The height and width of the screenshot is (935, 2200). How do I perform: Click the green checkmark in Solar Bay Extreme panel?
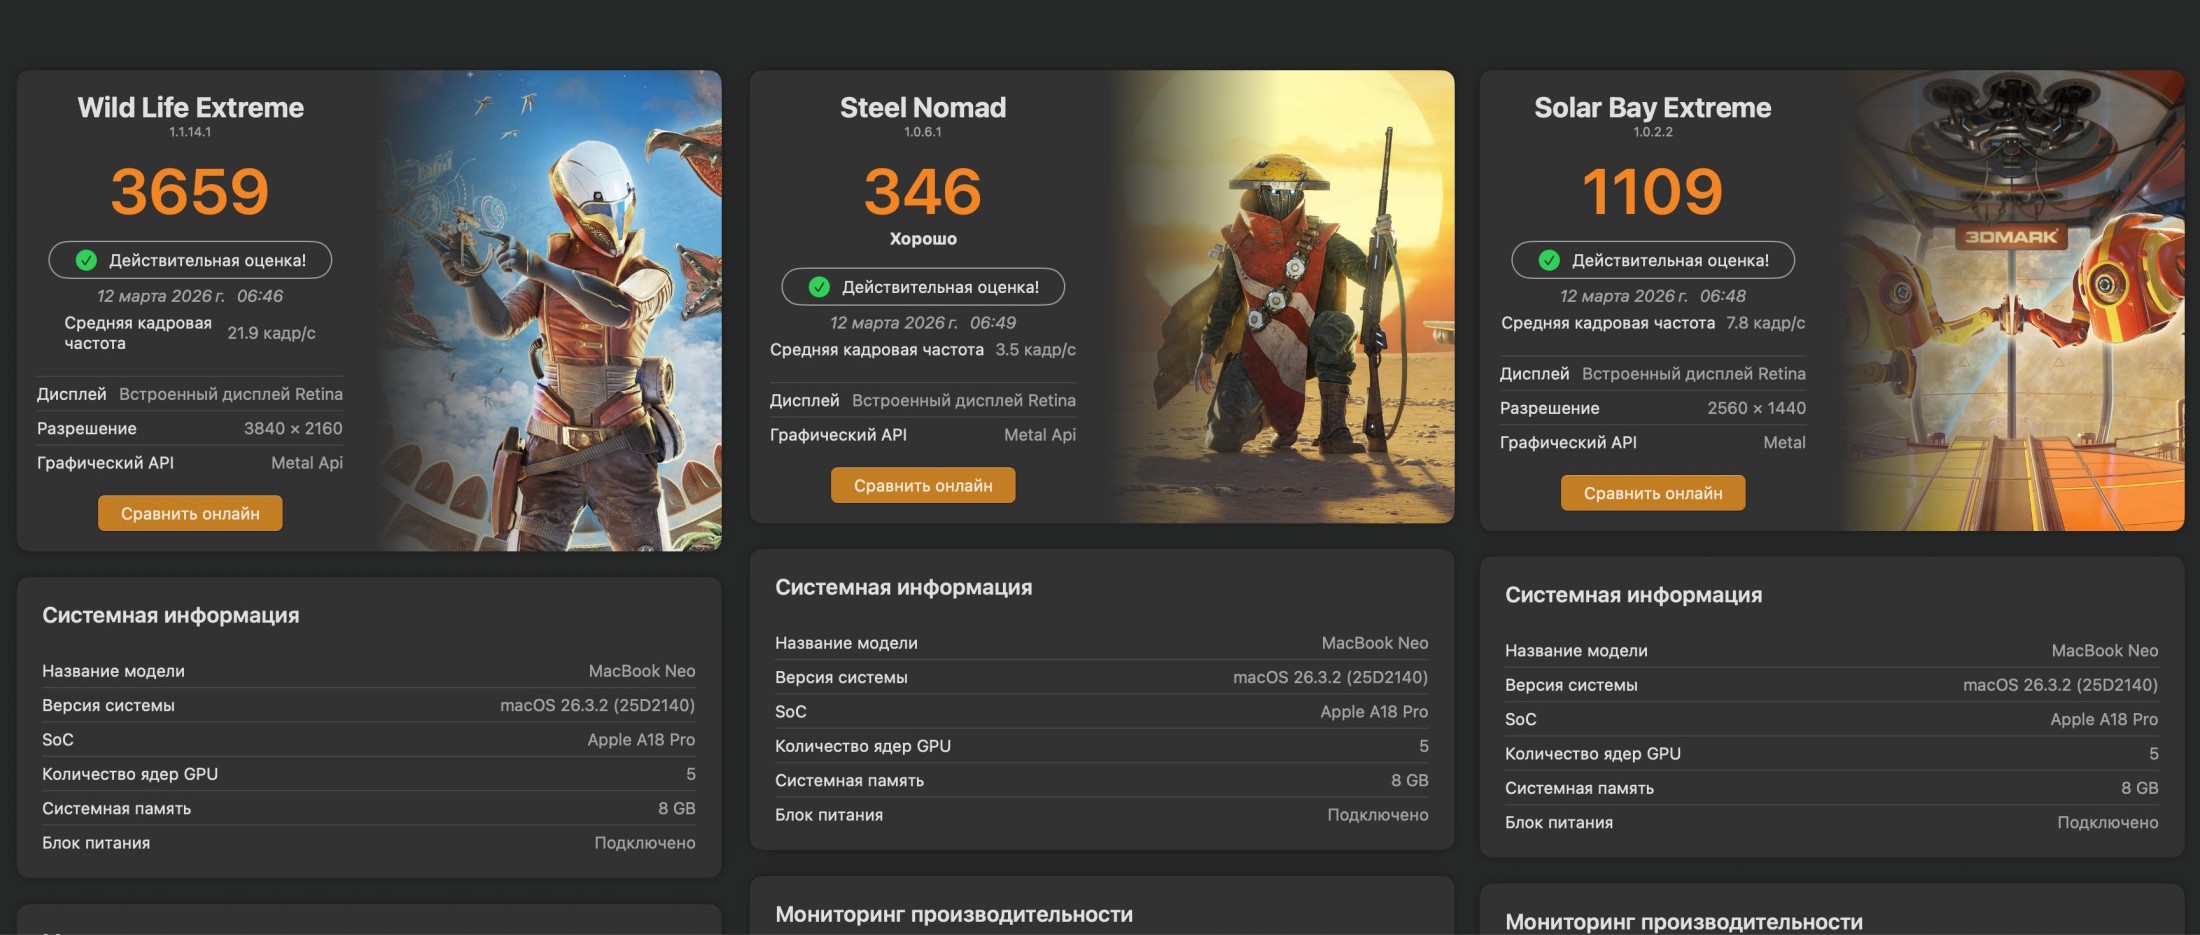tap(1549, 260)
